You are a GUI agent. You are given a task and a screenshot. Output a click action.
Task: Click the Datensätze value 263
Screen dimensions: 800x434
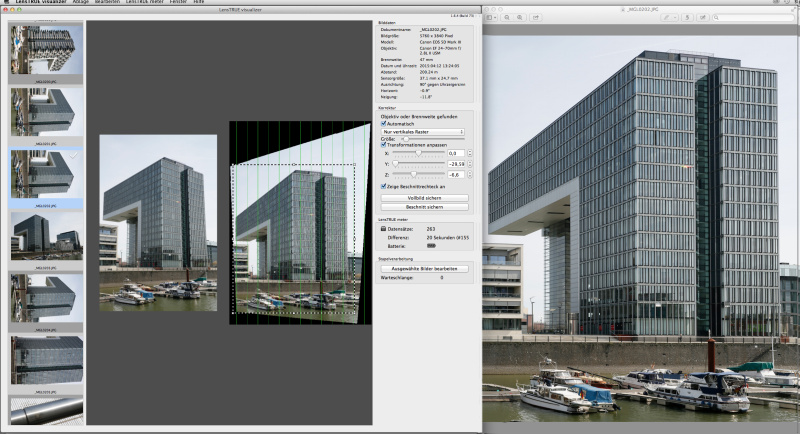pyautogui.click(x=431, y=229)
